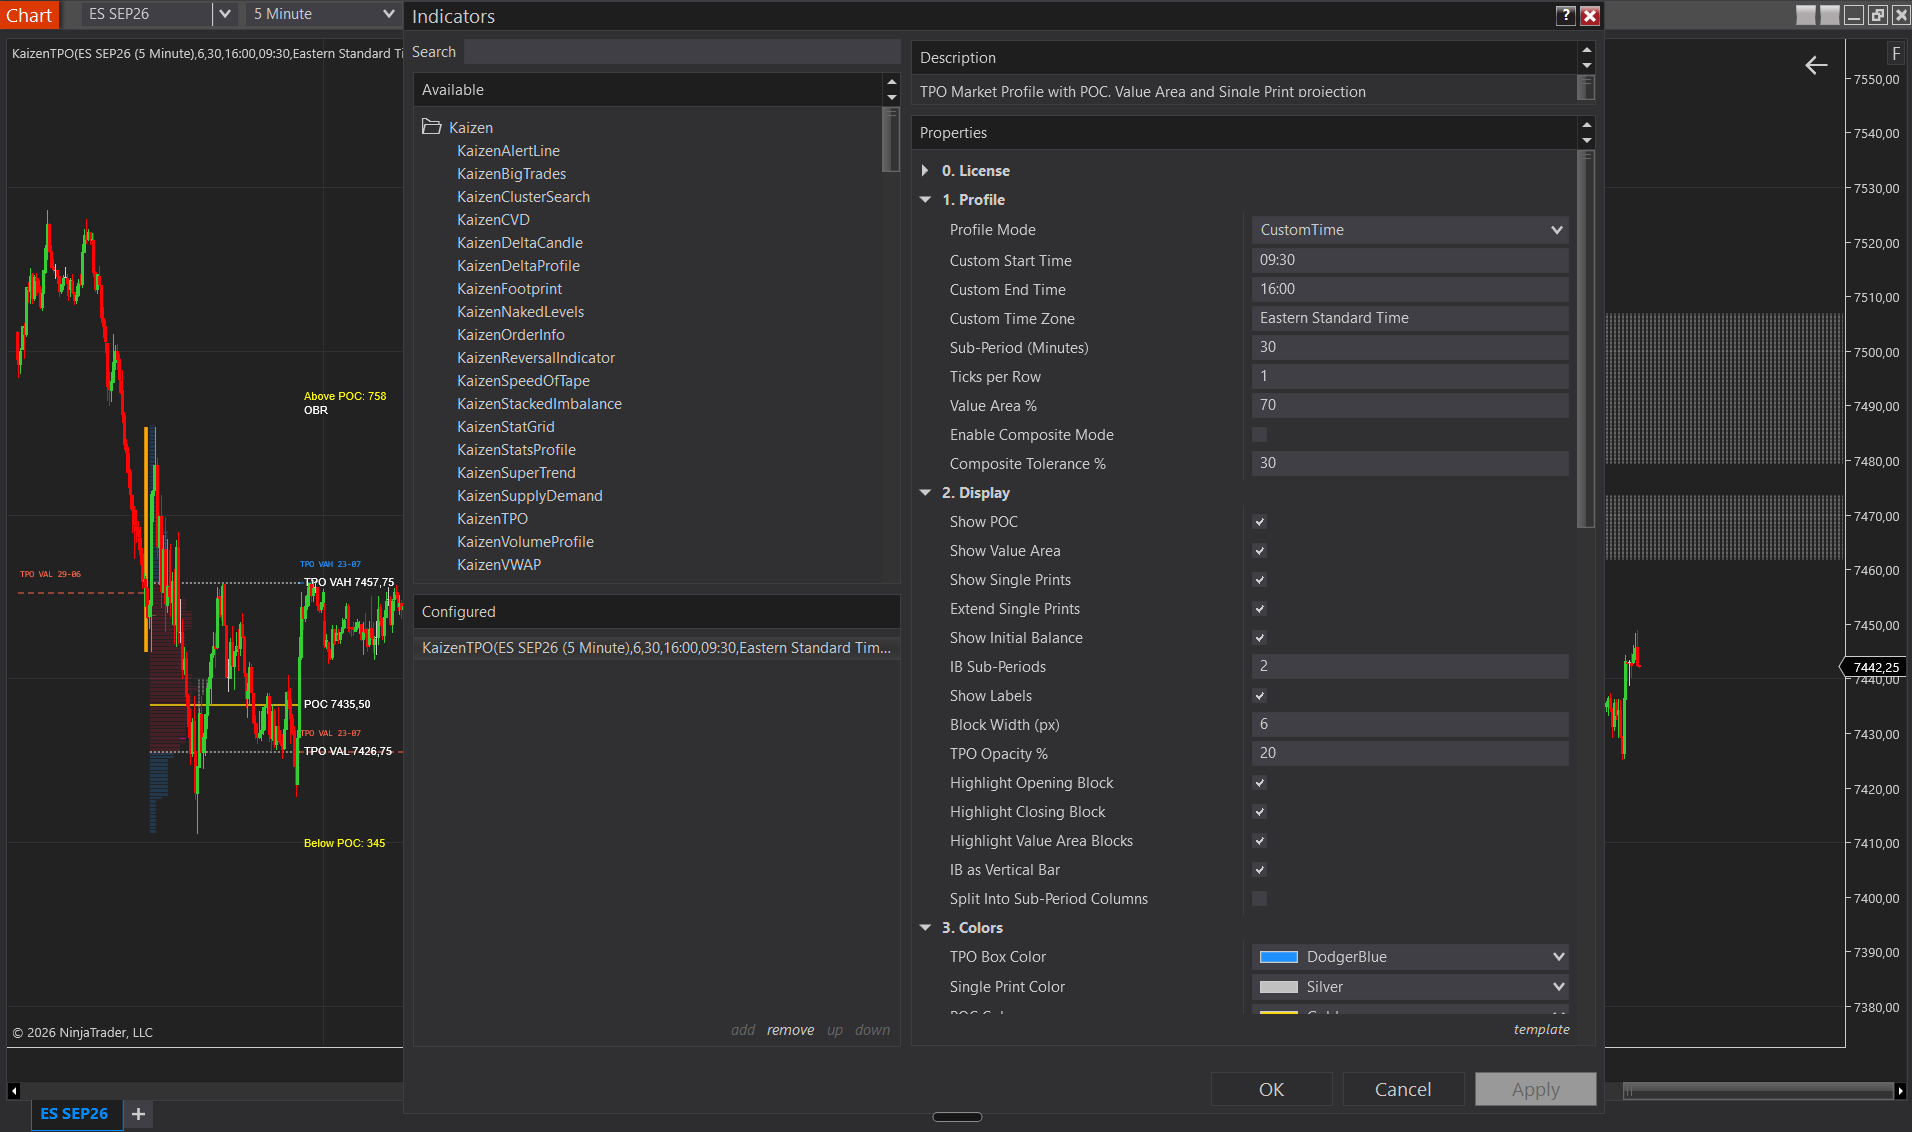The height and width of the screenshot is (1132, 1912).
Task: Open the TPO Box Color dropdown
Action: [1410, 957]
